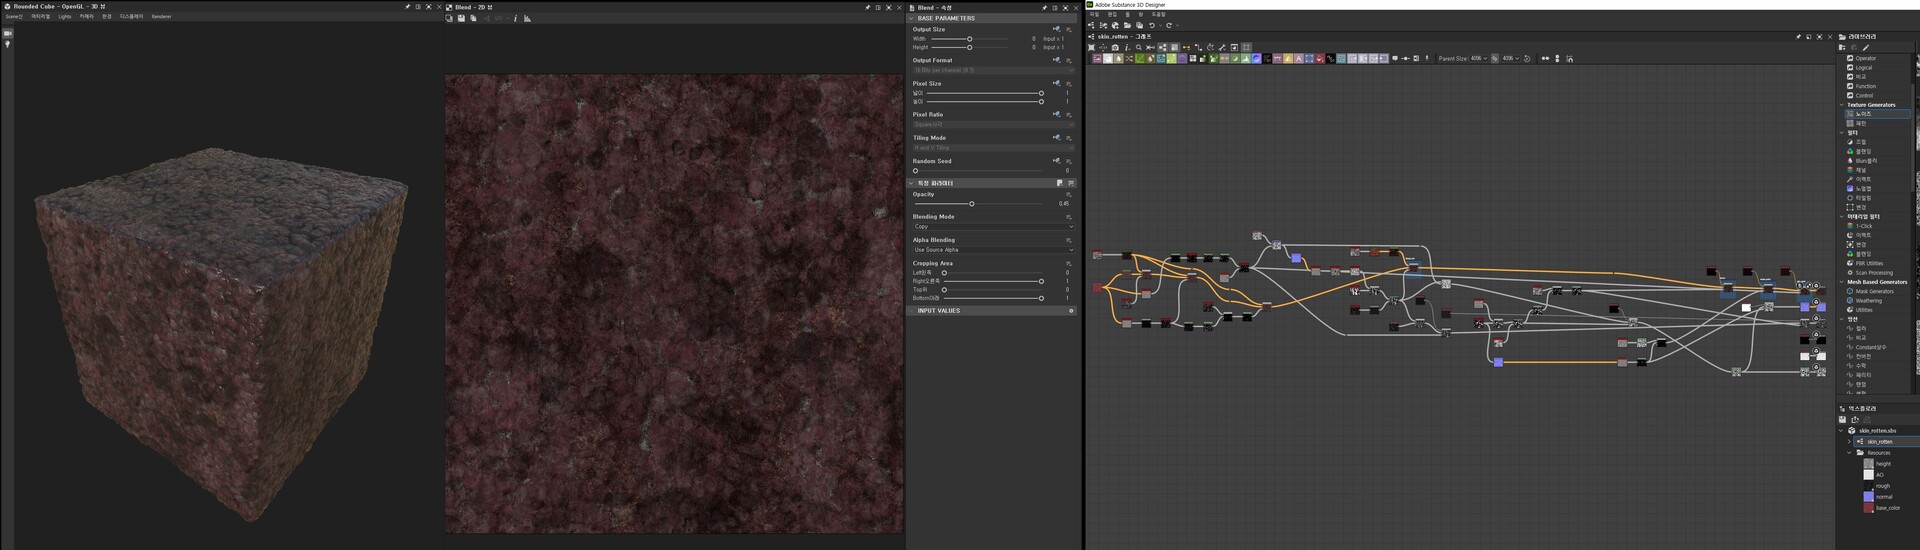Toggle Output Size inheritance icon
The height and width of the screenshot is (550, 1920).
(x=1056, y=30)
